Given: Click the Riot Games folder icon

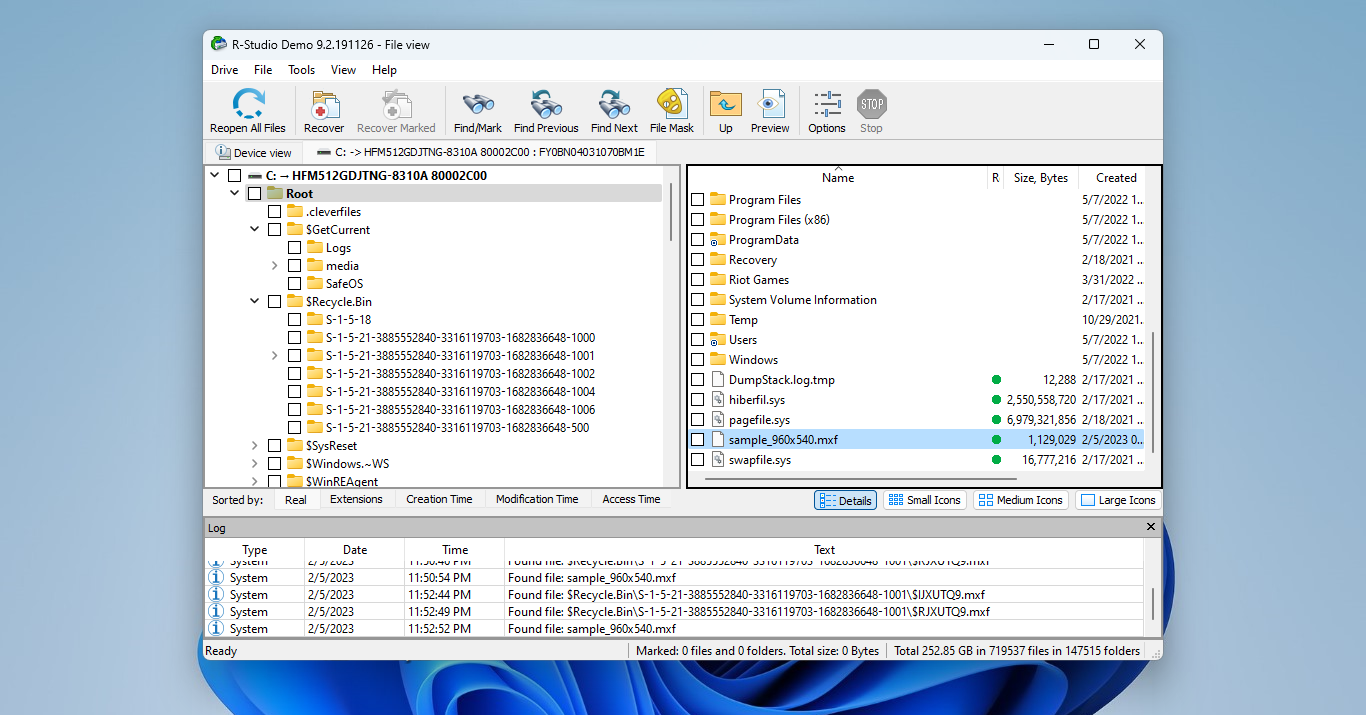Looking at the screenshot, I should pos(718,280).
